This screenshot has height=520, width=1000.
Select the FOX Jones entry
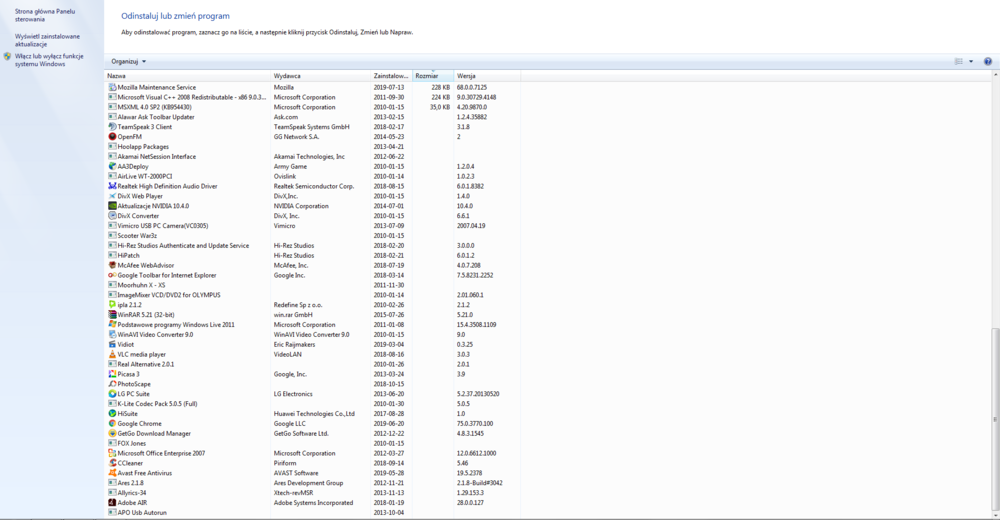pyautogui.click(x=312, y=443)
